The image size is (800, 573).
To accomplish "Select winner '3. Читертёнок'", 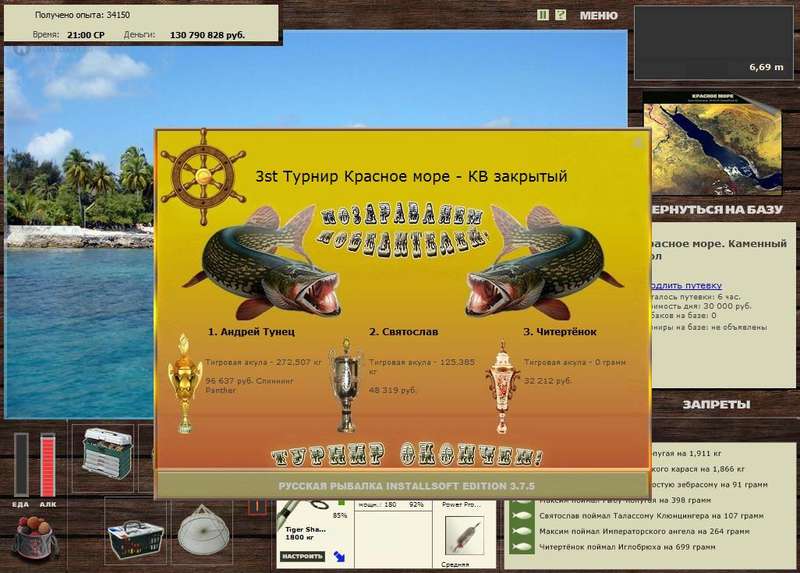I will coord(560,332).
